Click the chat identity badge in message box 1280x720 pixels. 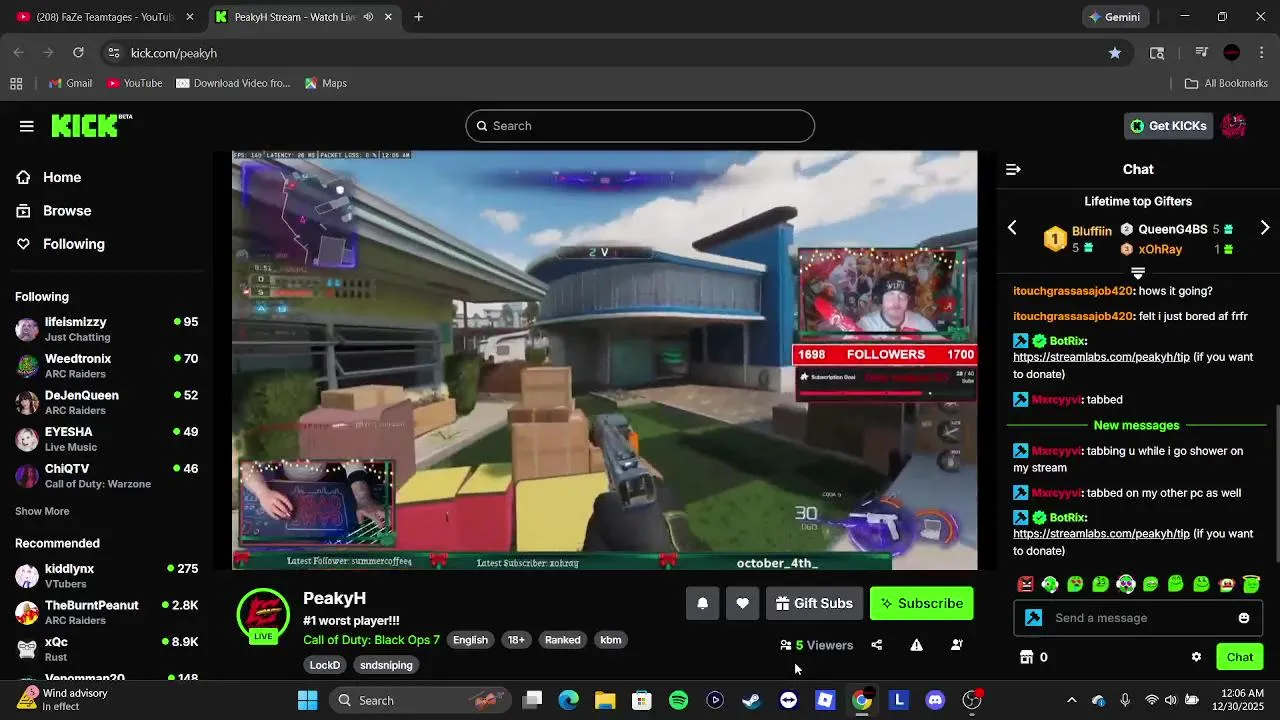(x=1034, y=618)
